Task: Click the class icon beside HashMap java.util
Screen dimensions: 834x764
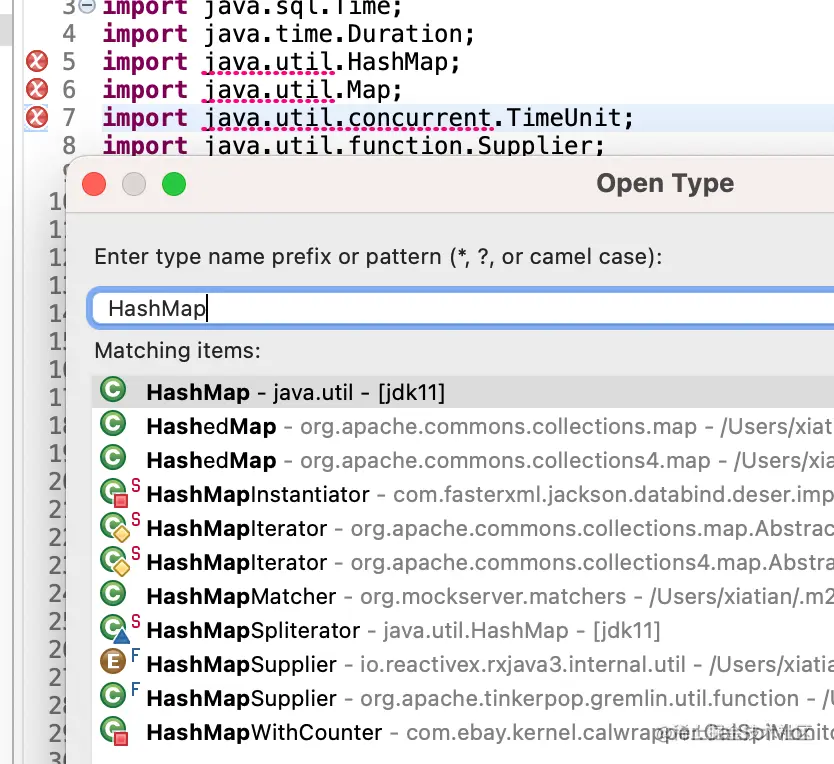Action: (x=113, y=389)
